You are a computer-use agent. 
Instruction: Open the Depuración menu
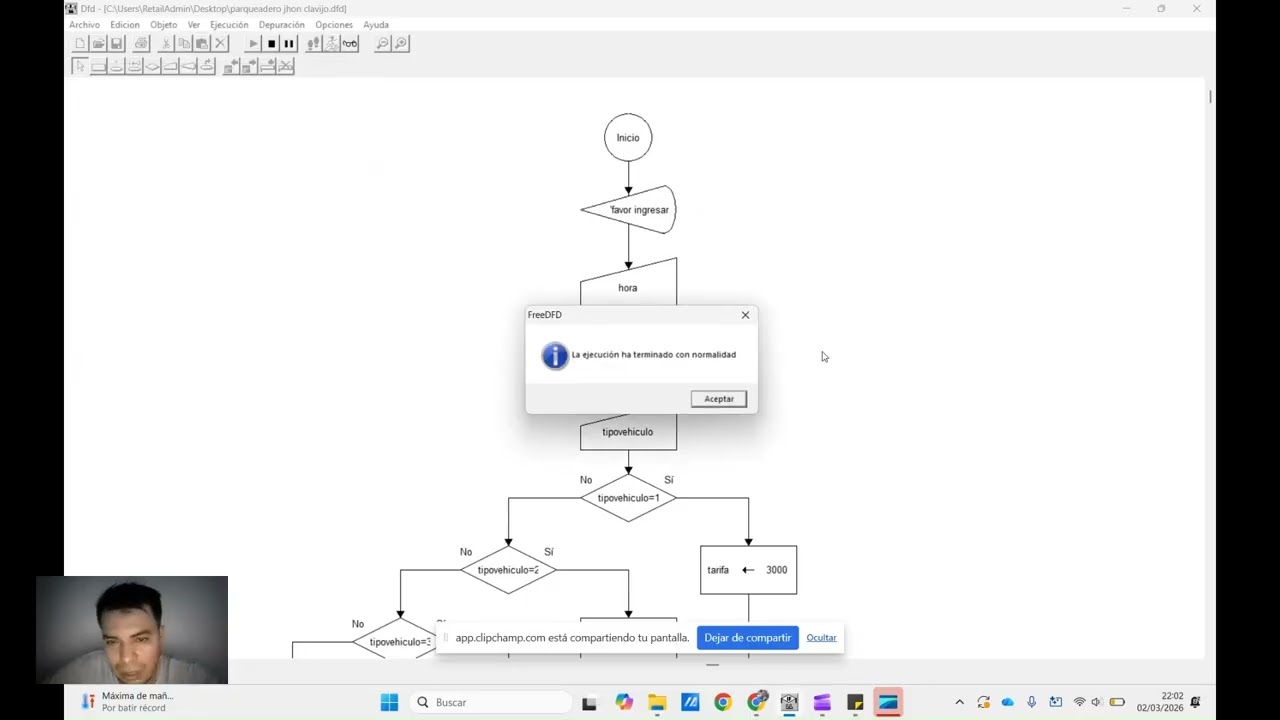pyautogui.click(x=281, y=24)
